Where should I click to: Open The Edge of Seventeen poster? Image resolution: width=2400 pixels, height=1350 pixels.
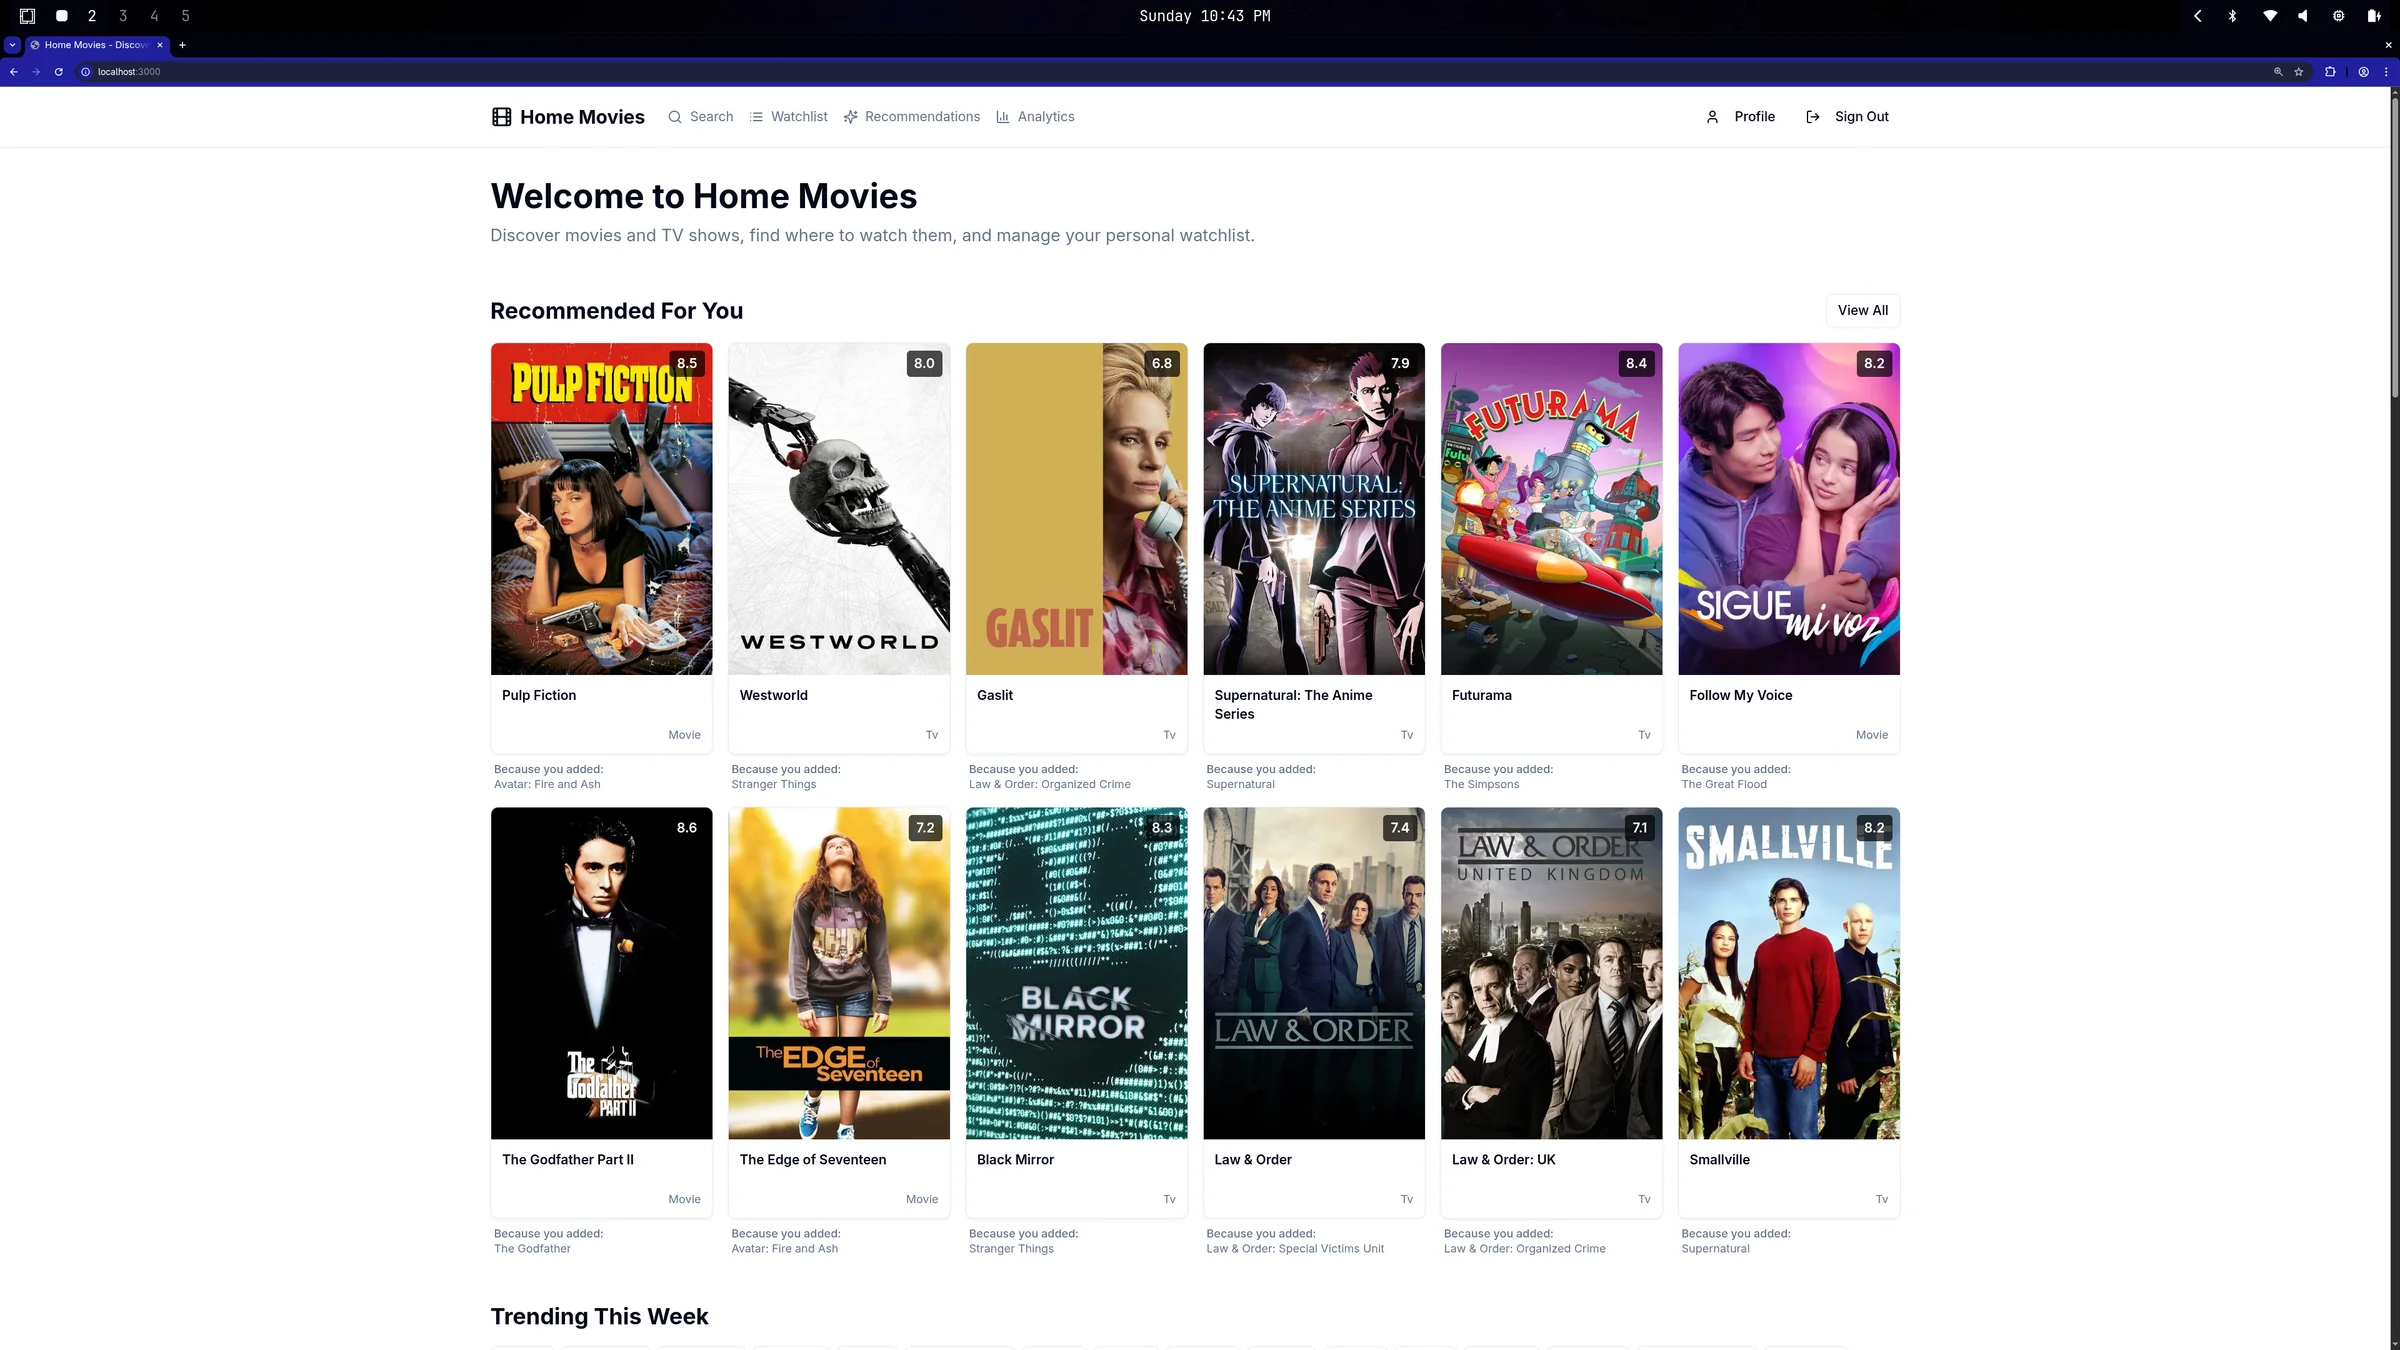coord(839,973)
